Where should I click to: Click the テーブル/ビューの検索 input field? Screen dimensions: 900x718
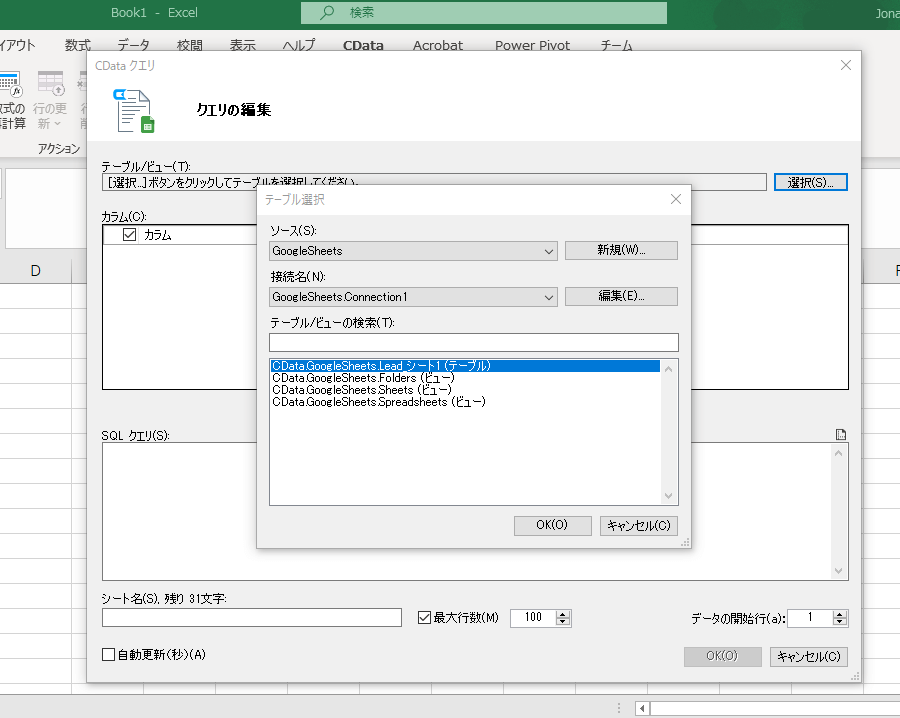(x=474, y=343)
